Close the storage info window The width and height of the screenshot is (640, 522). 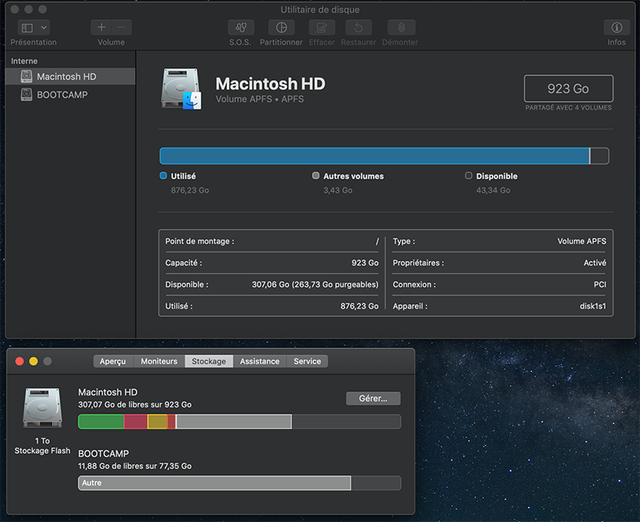coord(19,361)
